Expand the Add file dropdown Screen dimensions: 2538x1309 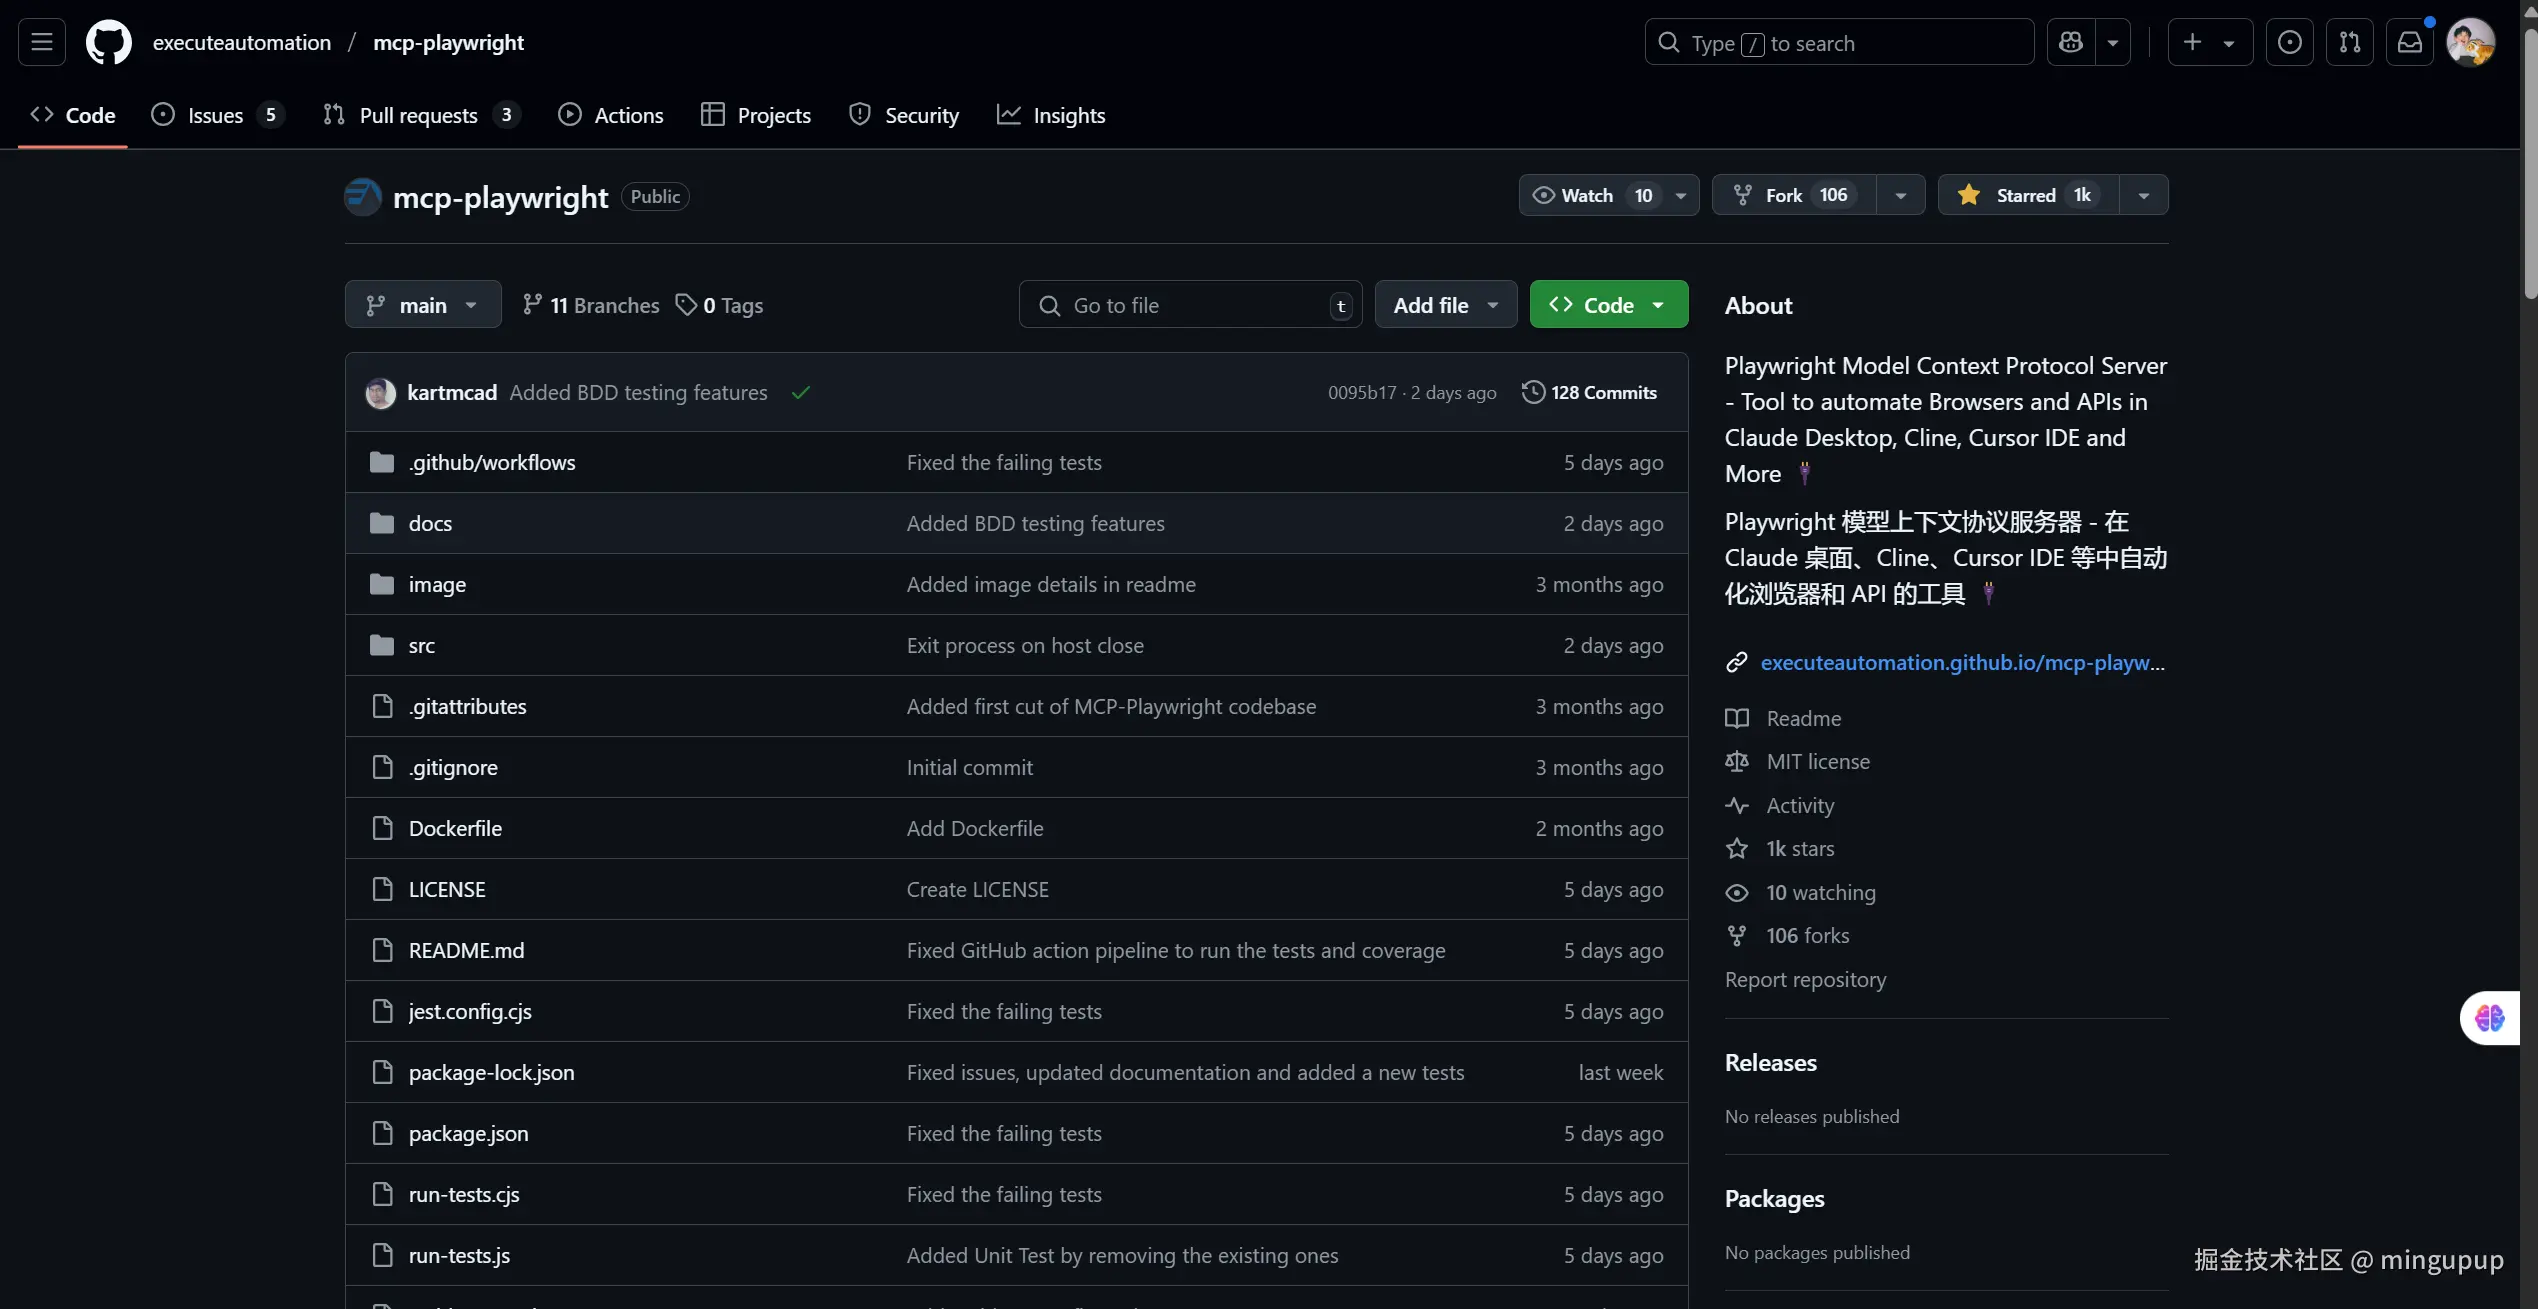tap(1445, 305)
